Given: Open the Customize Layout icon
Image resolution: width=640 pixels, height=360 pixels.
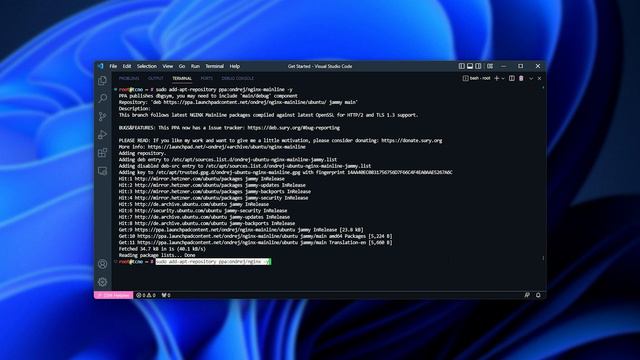Looking at the screenshot, I should [x=490, y=66].
